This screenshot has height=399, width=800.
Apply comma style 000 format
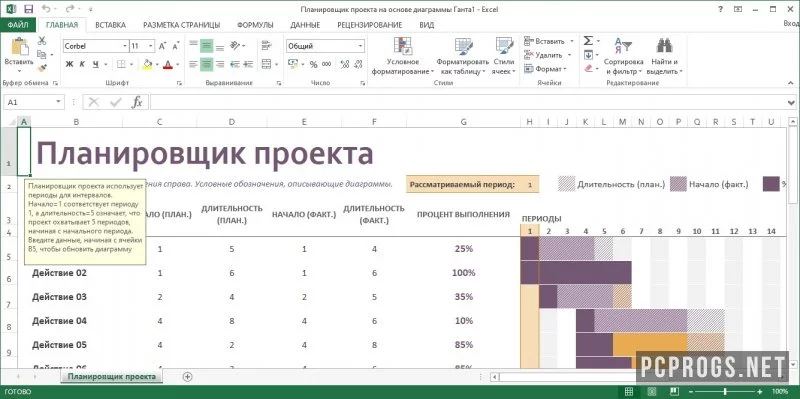tap(326, 64)
